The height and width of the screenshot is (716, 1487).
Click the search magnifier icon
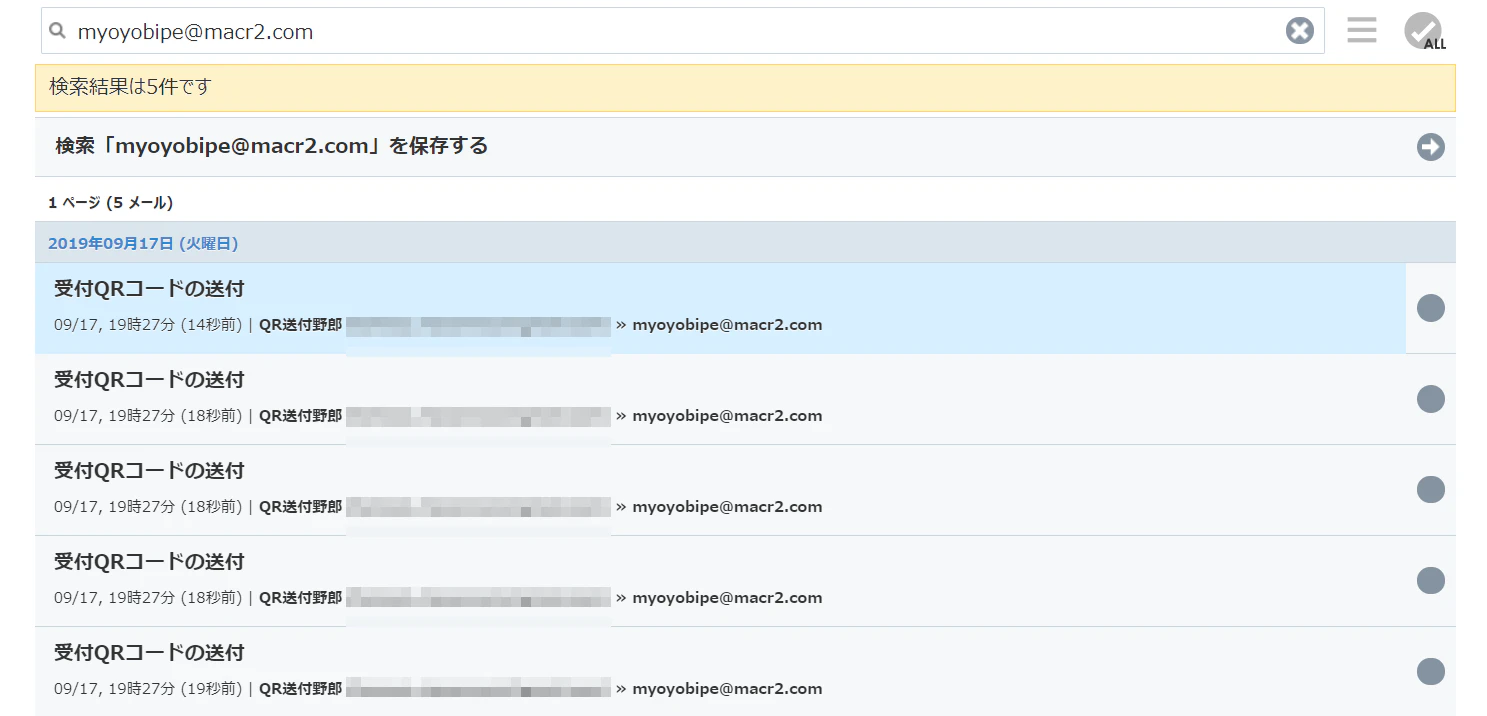(x=58, y=31)
